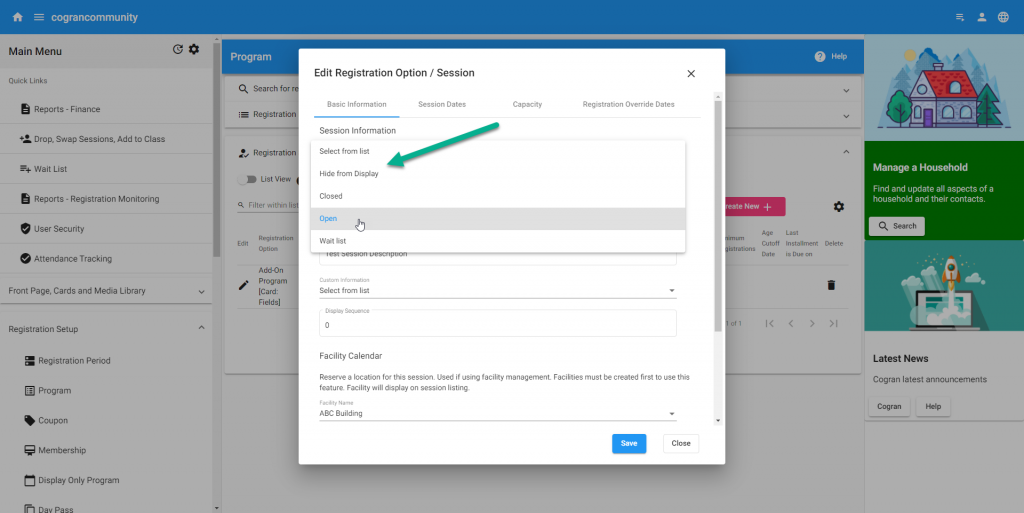Open the Facility Name dropdown
The image size is (1024, 513).
tap(497, 413)
